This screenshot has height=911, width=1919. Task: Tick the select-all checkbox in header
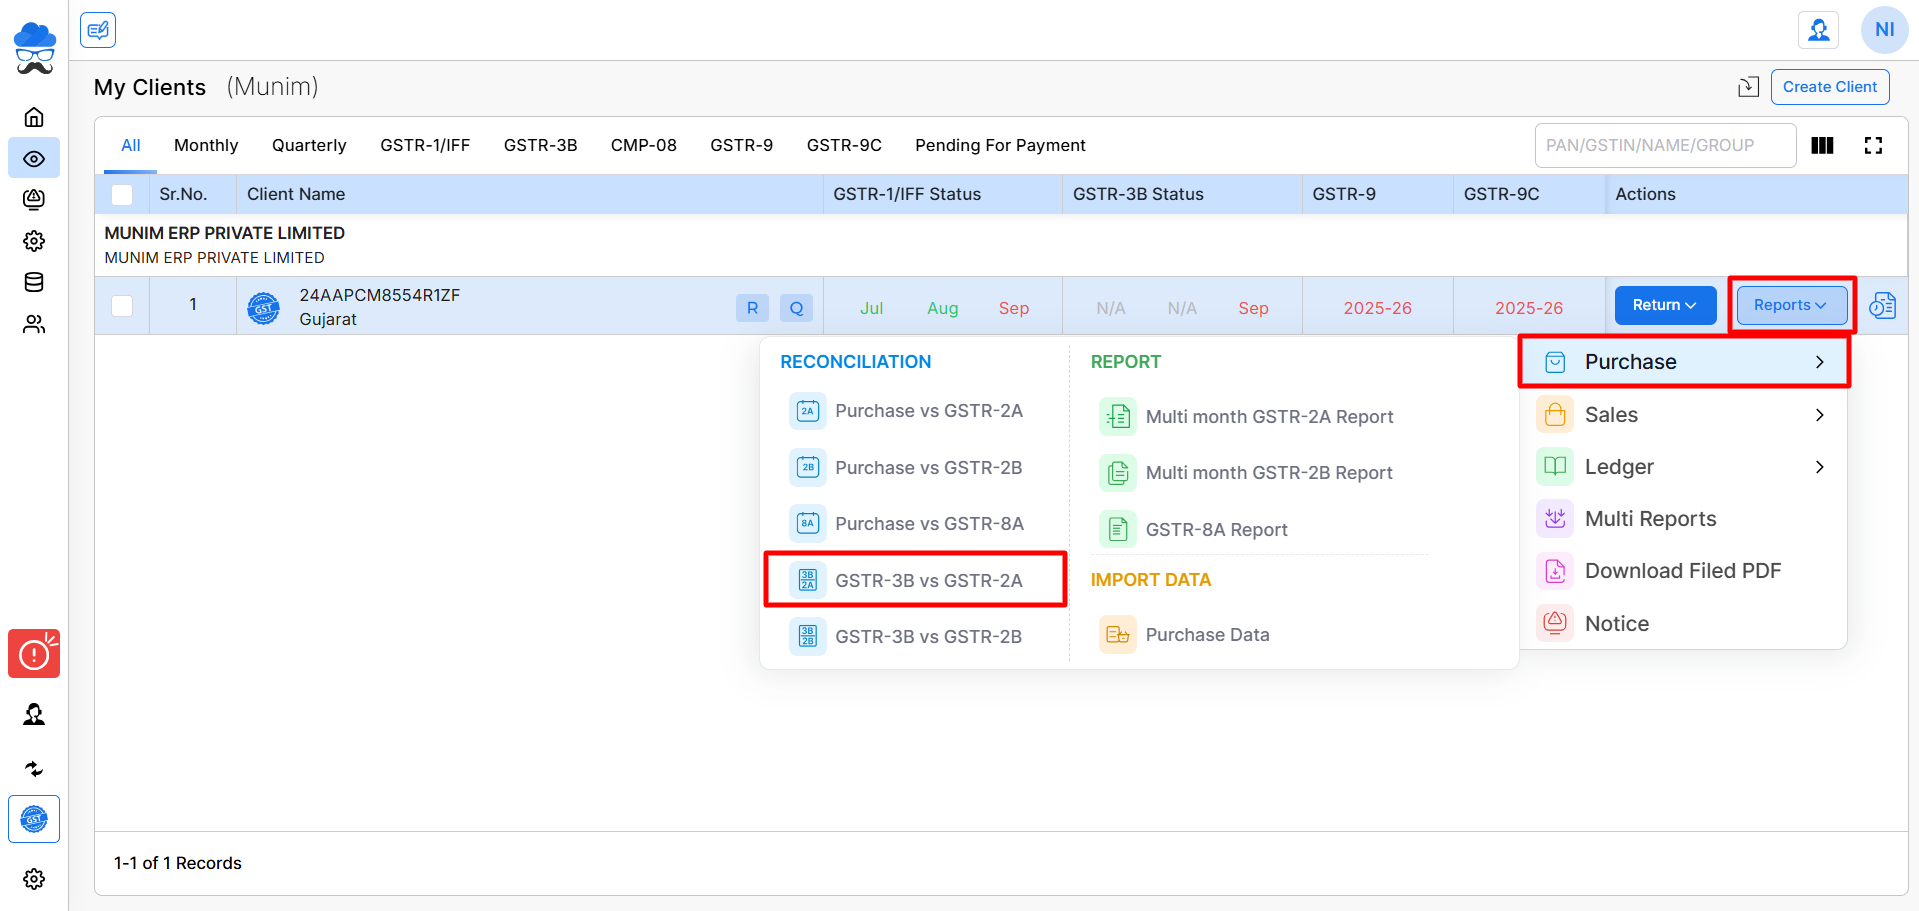pyautogui.click(x=122, y=195)
